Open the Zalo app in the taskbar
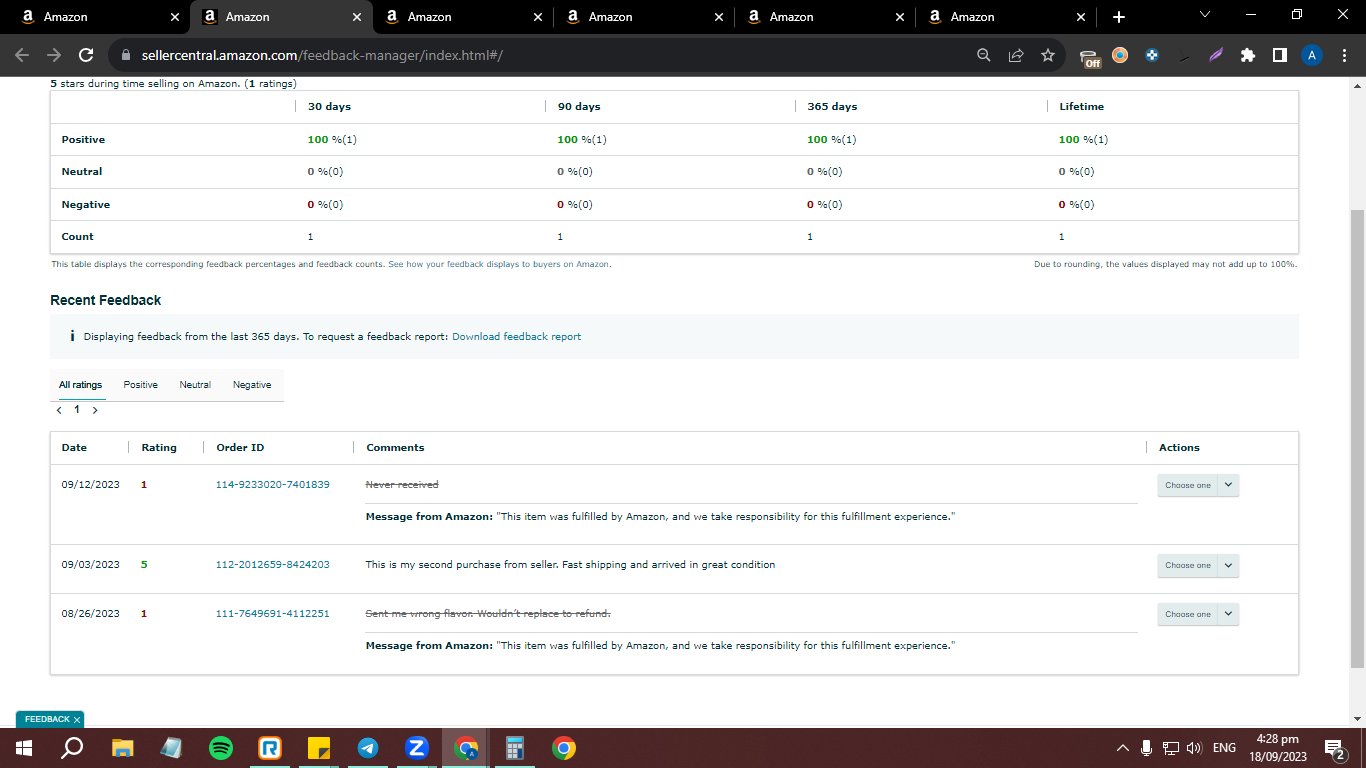 417,747
